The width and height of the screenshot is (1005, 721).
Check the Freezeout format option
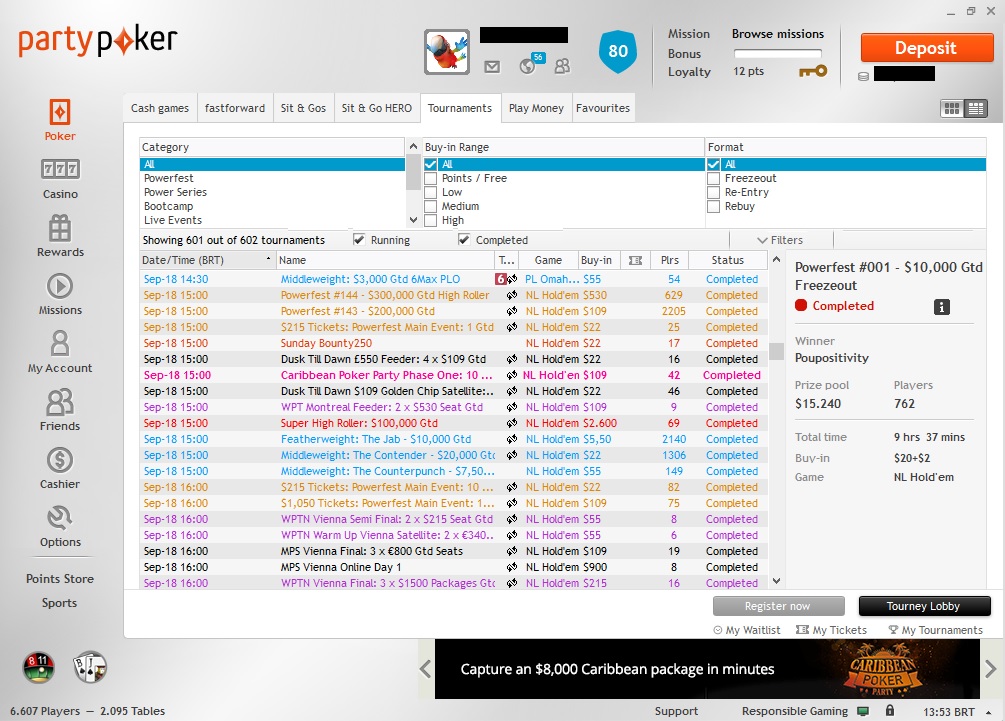(713, 178)
